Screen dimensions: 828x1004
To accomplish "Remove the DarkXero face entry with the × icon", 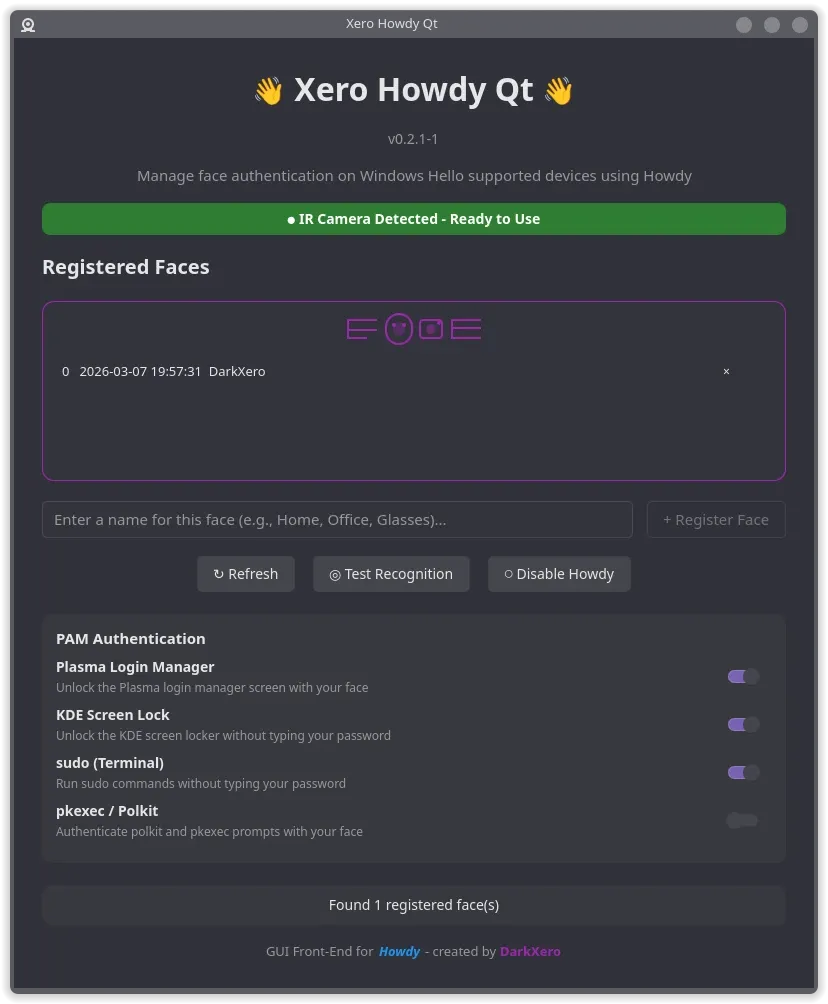I will coord(726,371).
